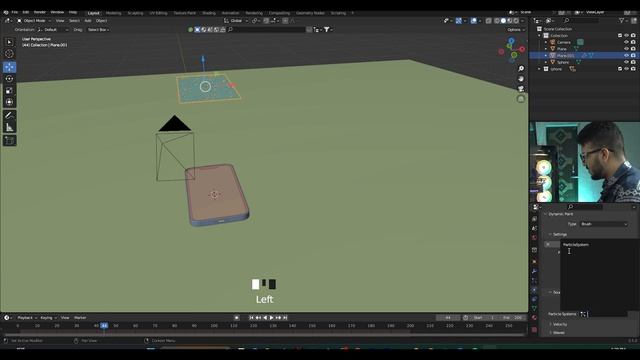
Task: Jump to the timeline end frame button
Action: coord(285,318)
